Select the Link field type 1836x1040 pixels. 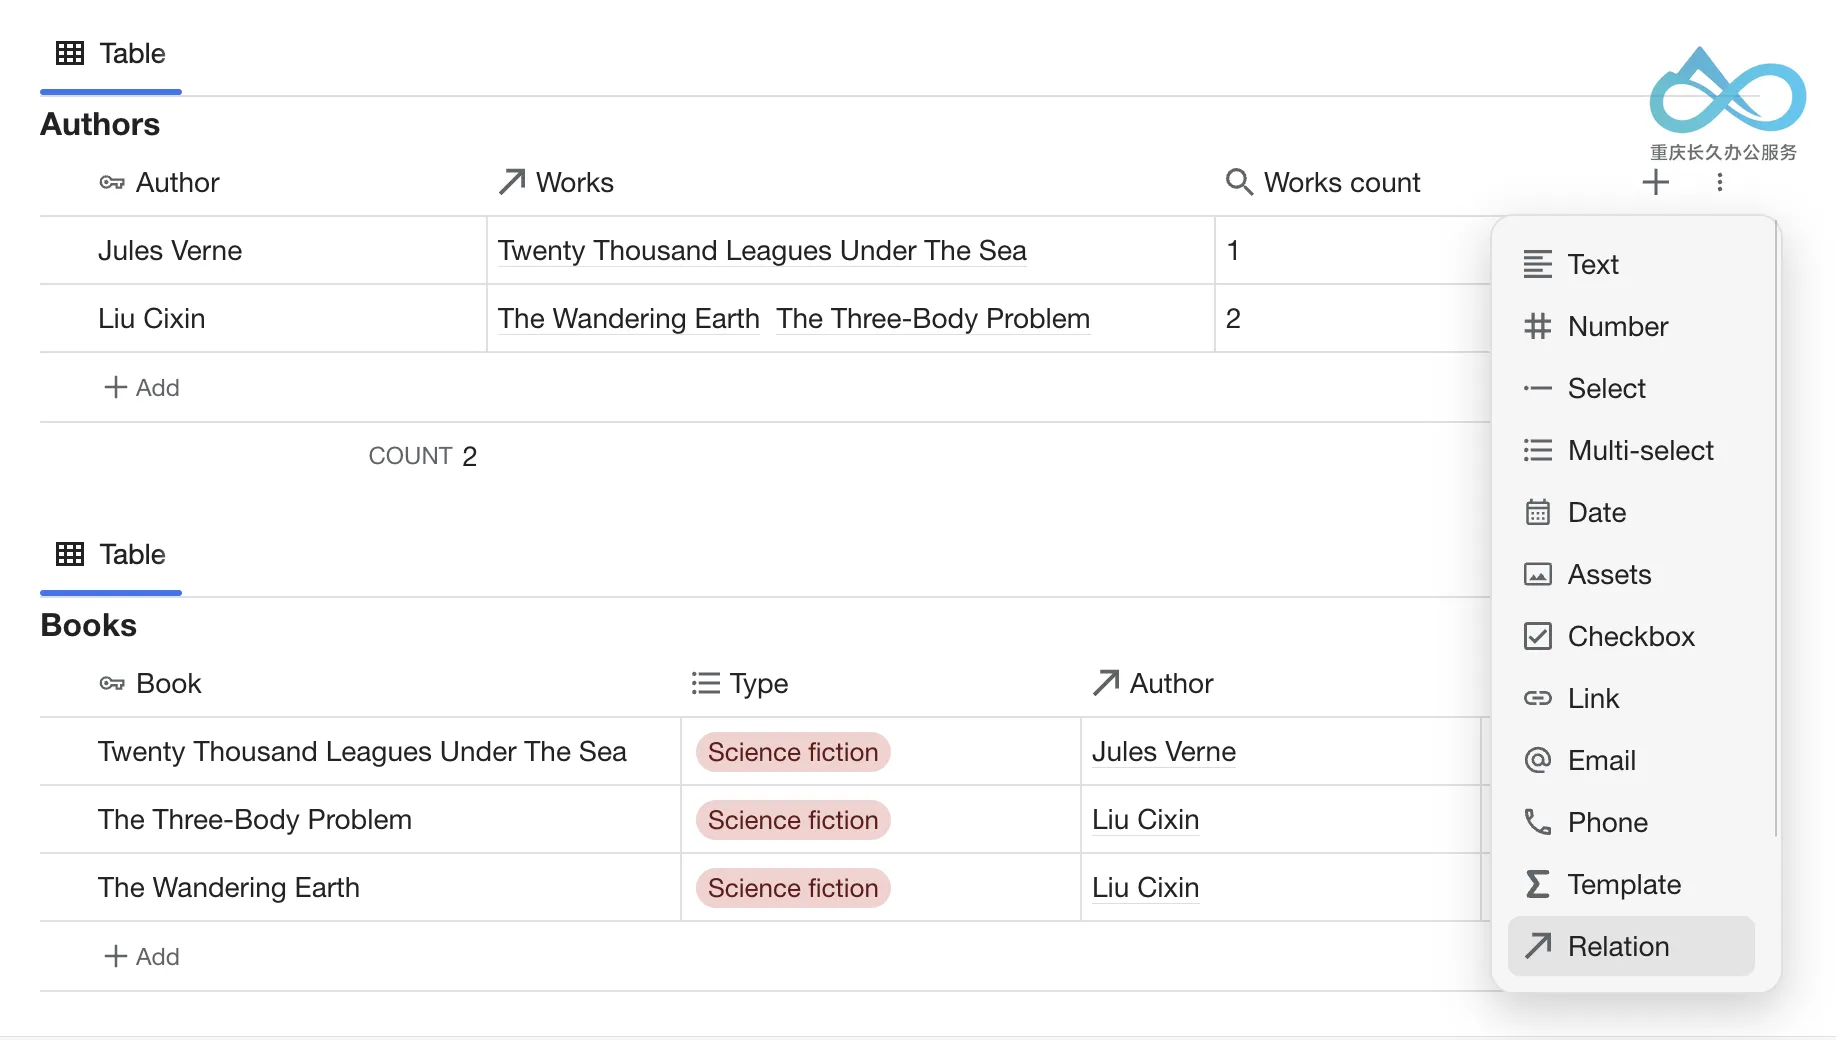(x=1631, y=698)
